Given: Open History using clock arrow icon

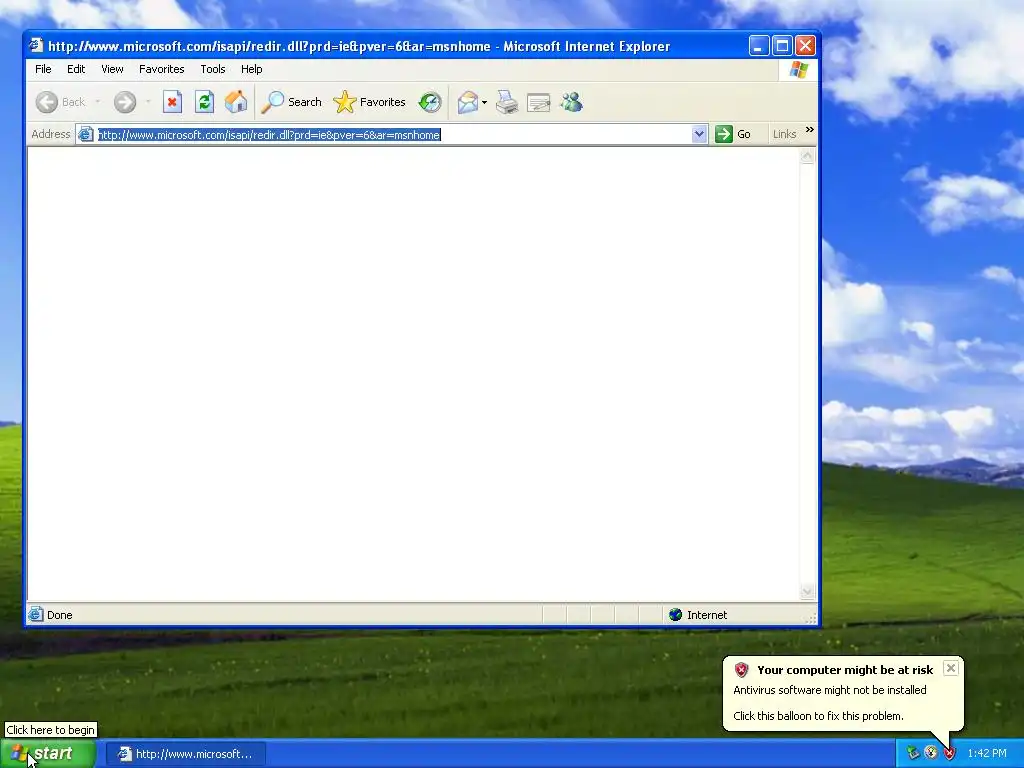Looking at the screenshot, I should pos(430,102).
